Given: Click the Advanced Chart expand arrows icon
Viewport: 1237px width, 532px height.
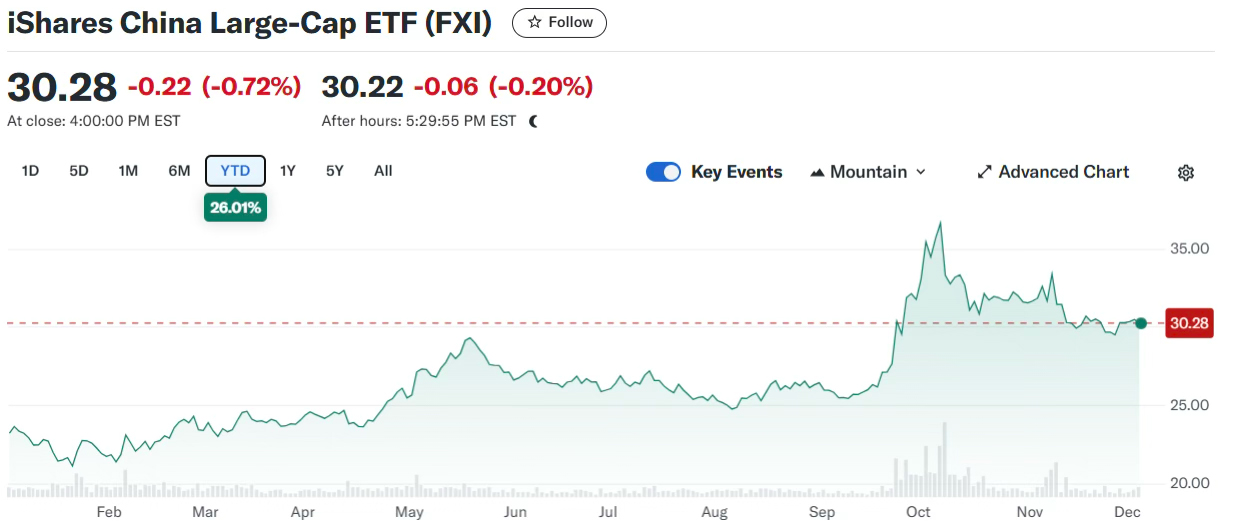Looking at the screenshot, I should (x=984, y=172).
